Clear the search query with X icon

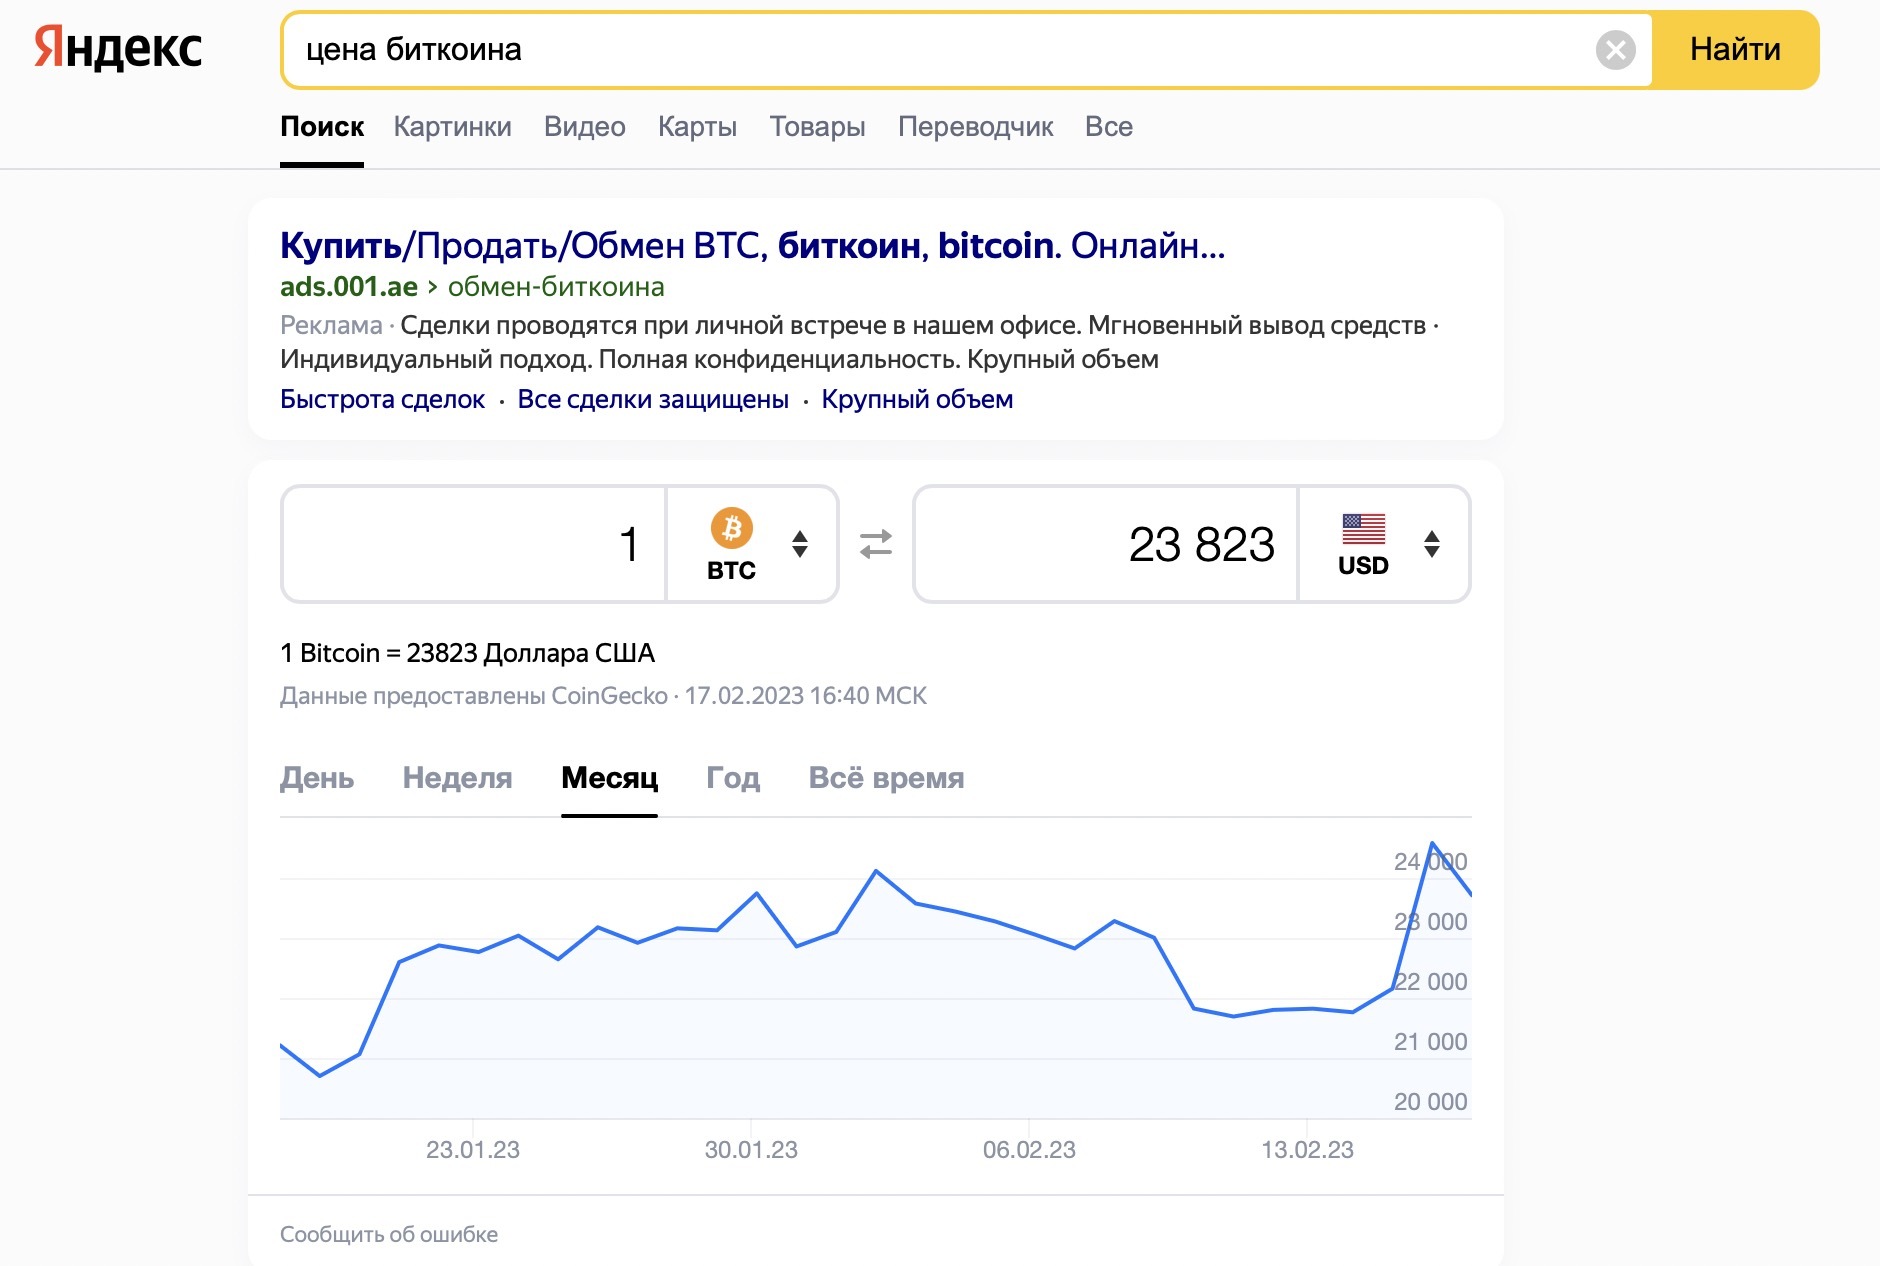pyautogui.click(x=1615, y=50)
